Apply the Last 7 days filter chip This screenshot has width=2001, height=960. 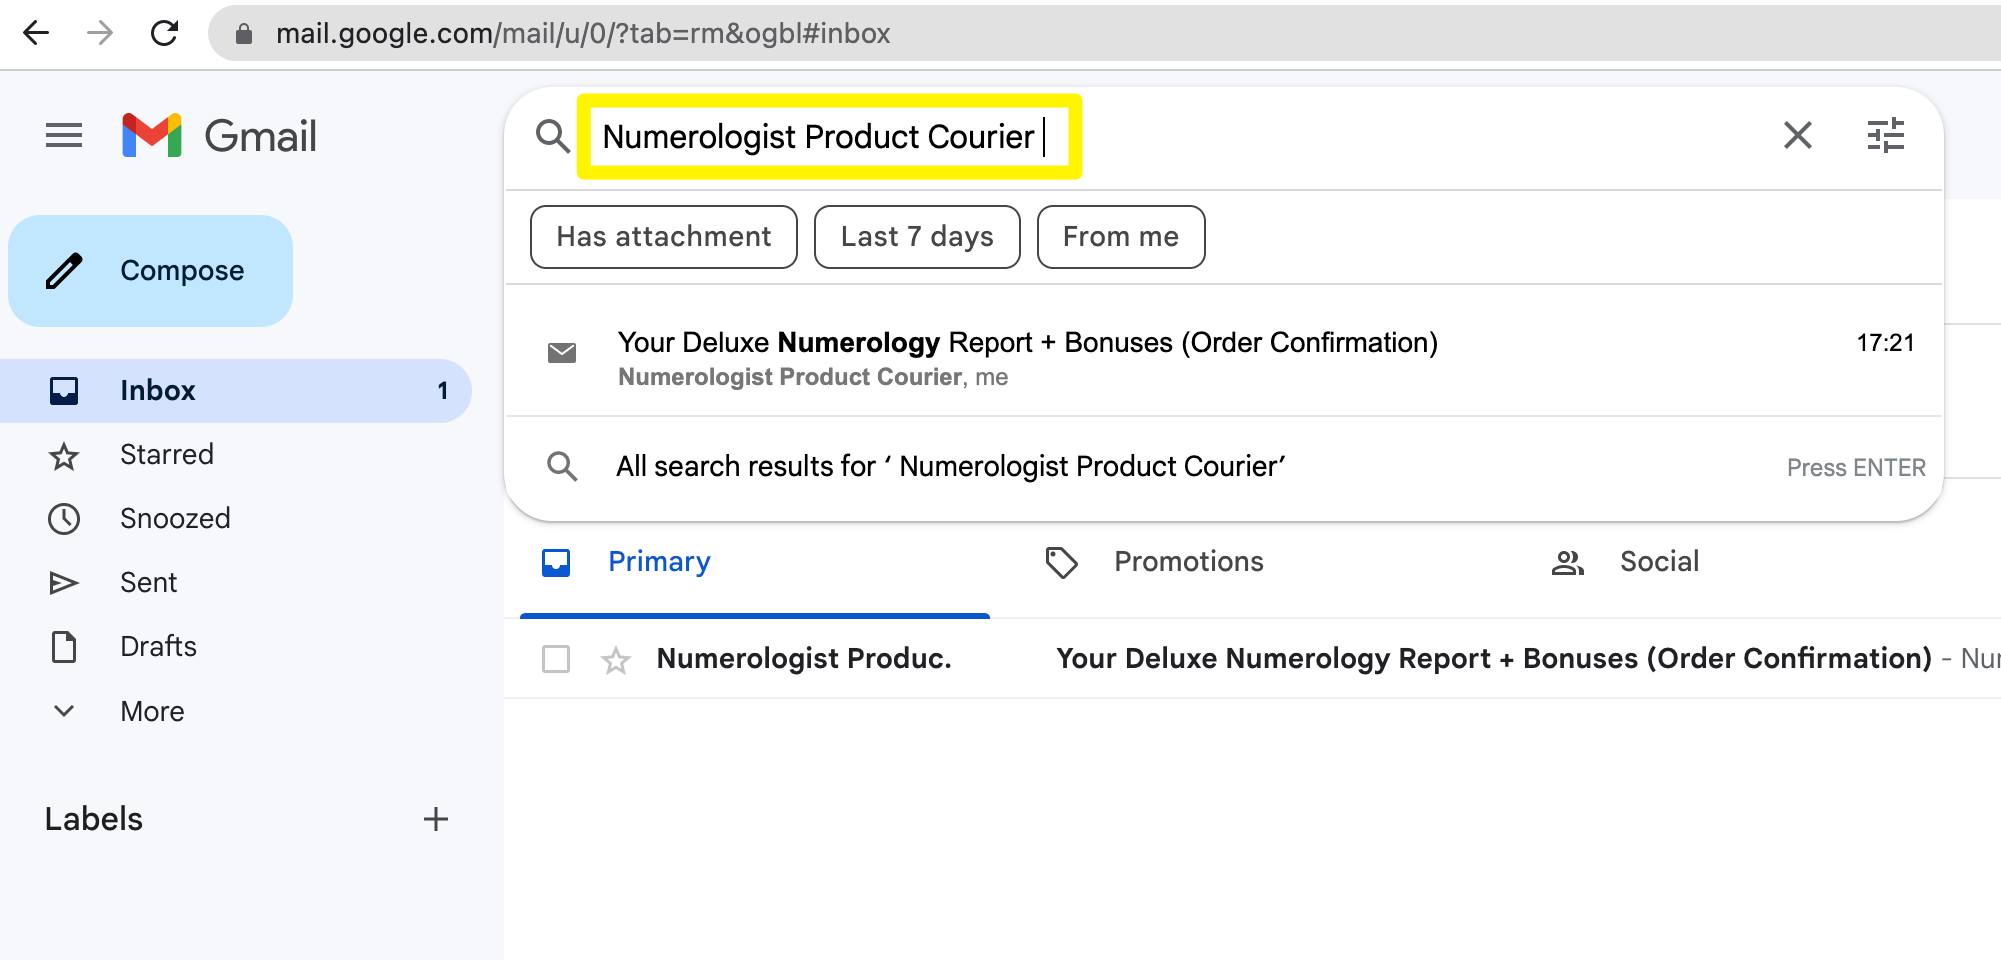click(917, 237)
